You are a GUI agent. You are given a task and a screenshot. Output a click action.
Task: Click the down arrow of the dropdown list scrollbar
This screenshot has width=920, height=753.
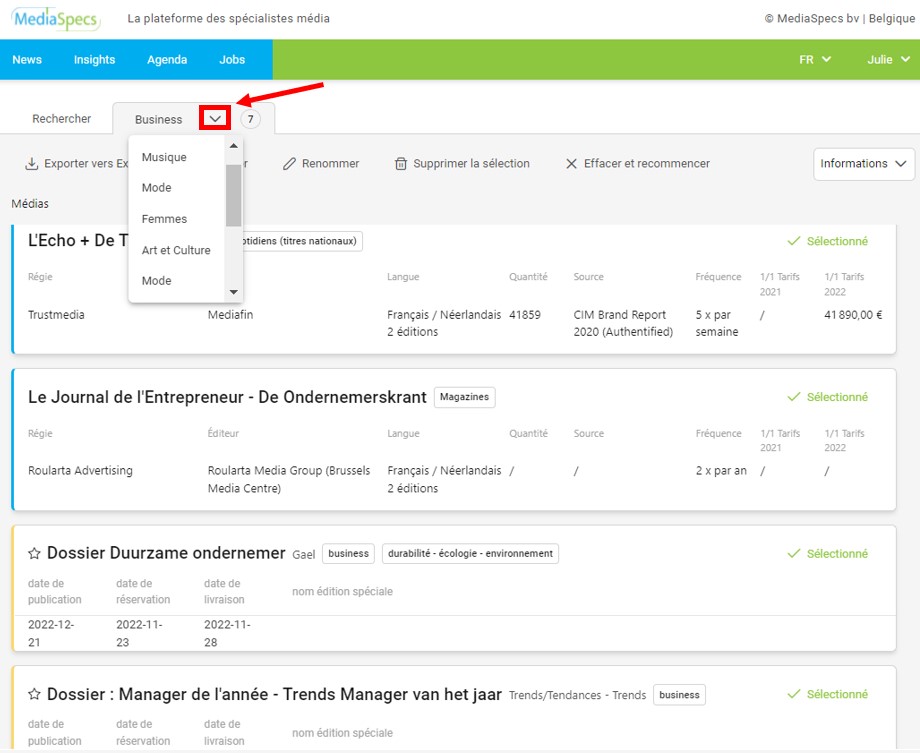point(234,292)
